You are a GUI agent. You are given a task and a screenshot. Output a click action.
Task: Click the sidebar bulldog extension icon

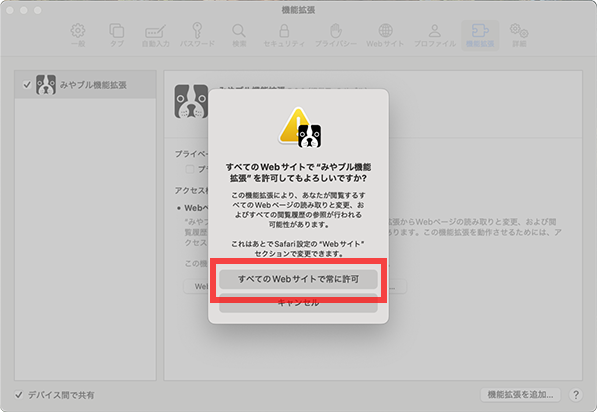[x=46, y=85]
